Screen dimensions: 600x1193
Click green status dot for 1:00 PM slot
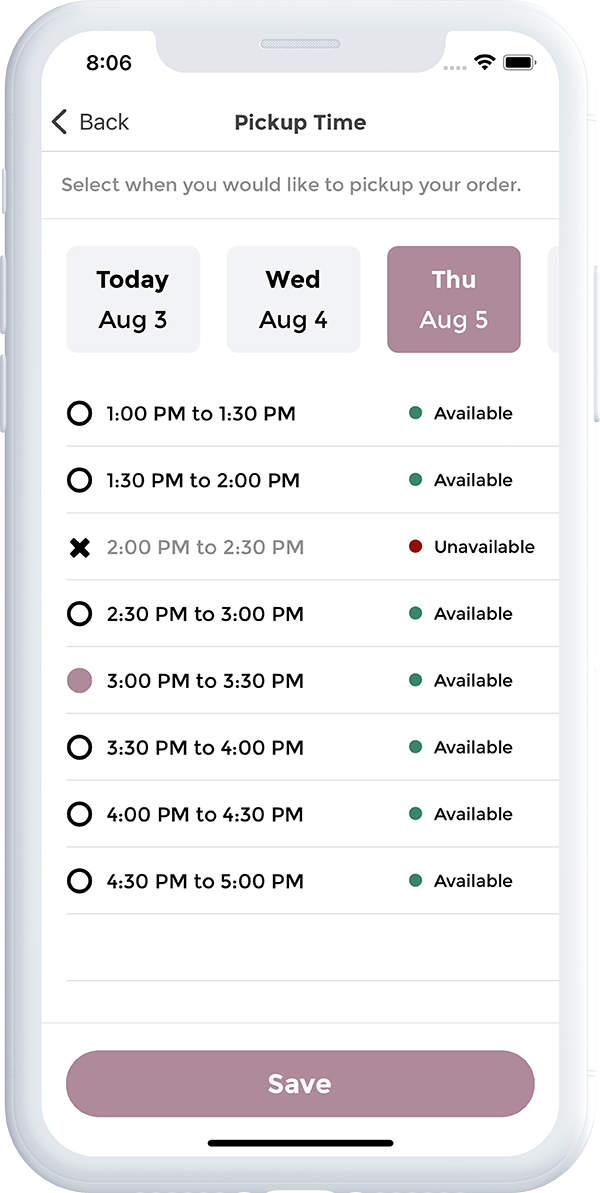[x=415, y=413]
